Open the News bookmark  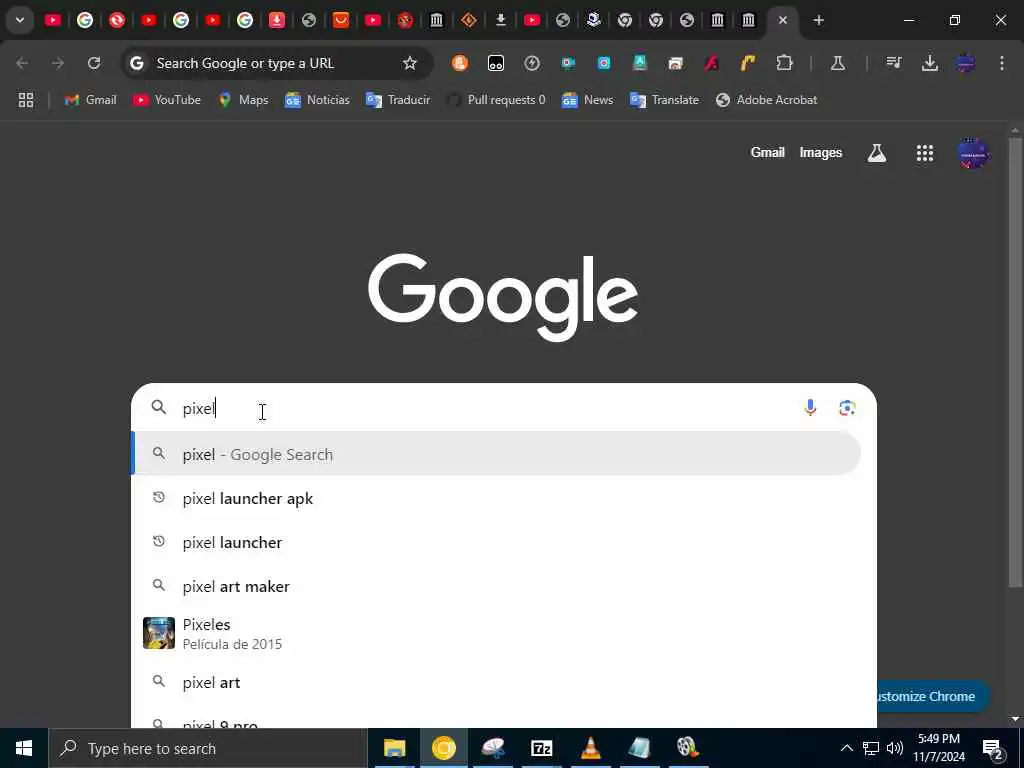tap(587, 100)
